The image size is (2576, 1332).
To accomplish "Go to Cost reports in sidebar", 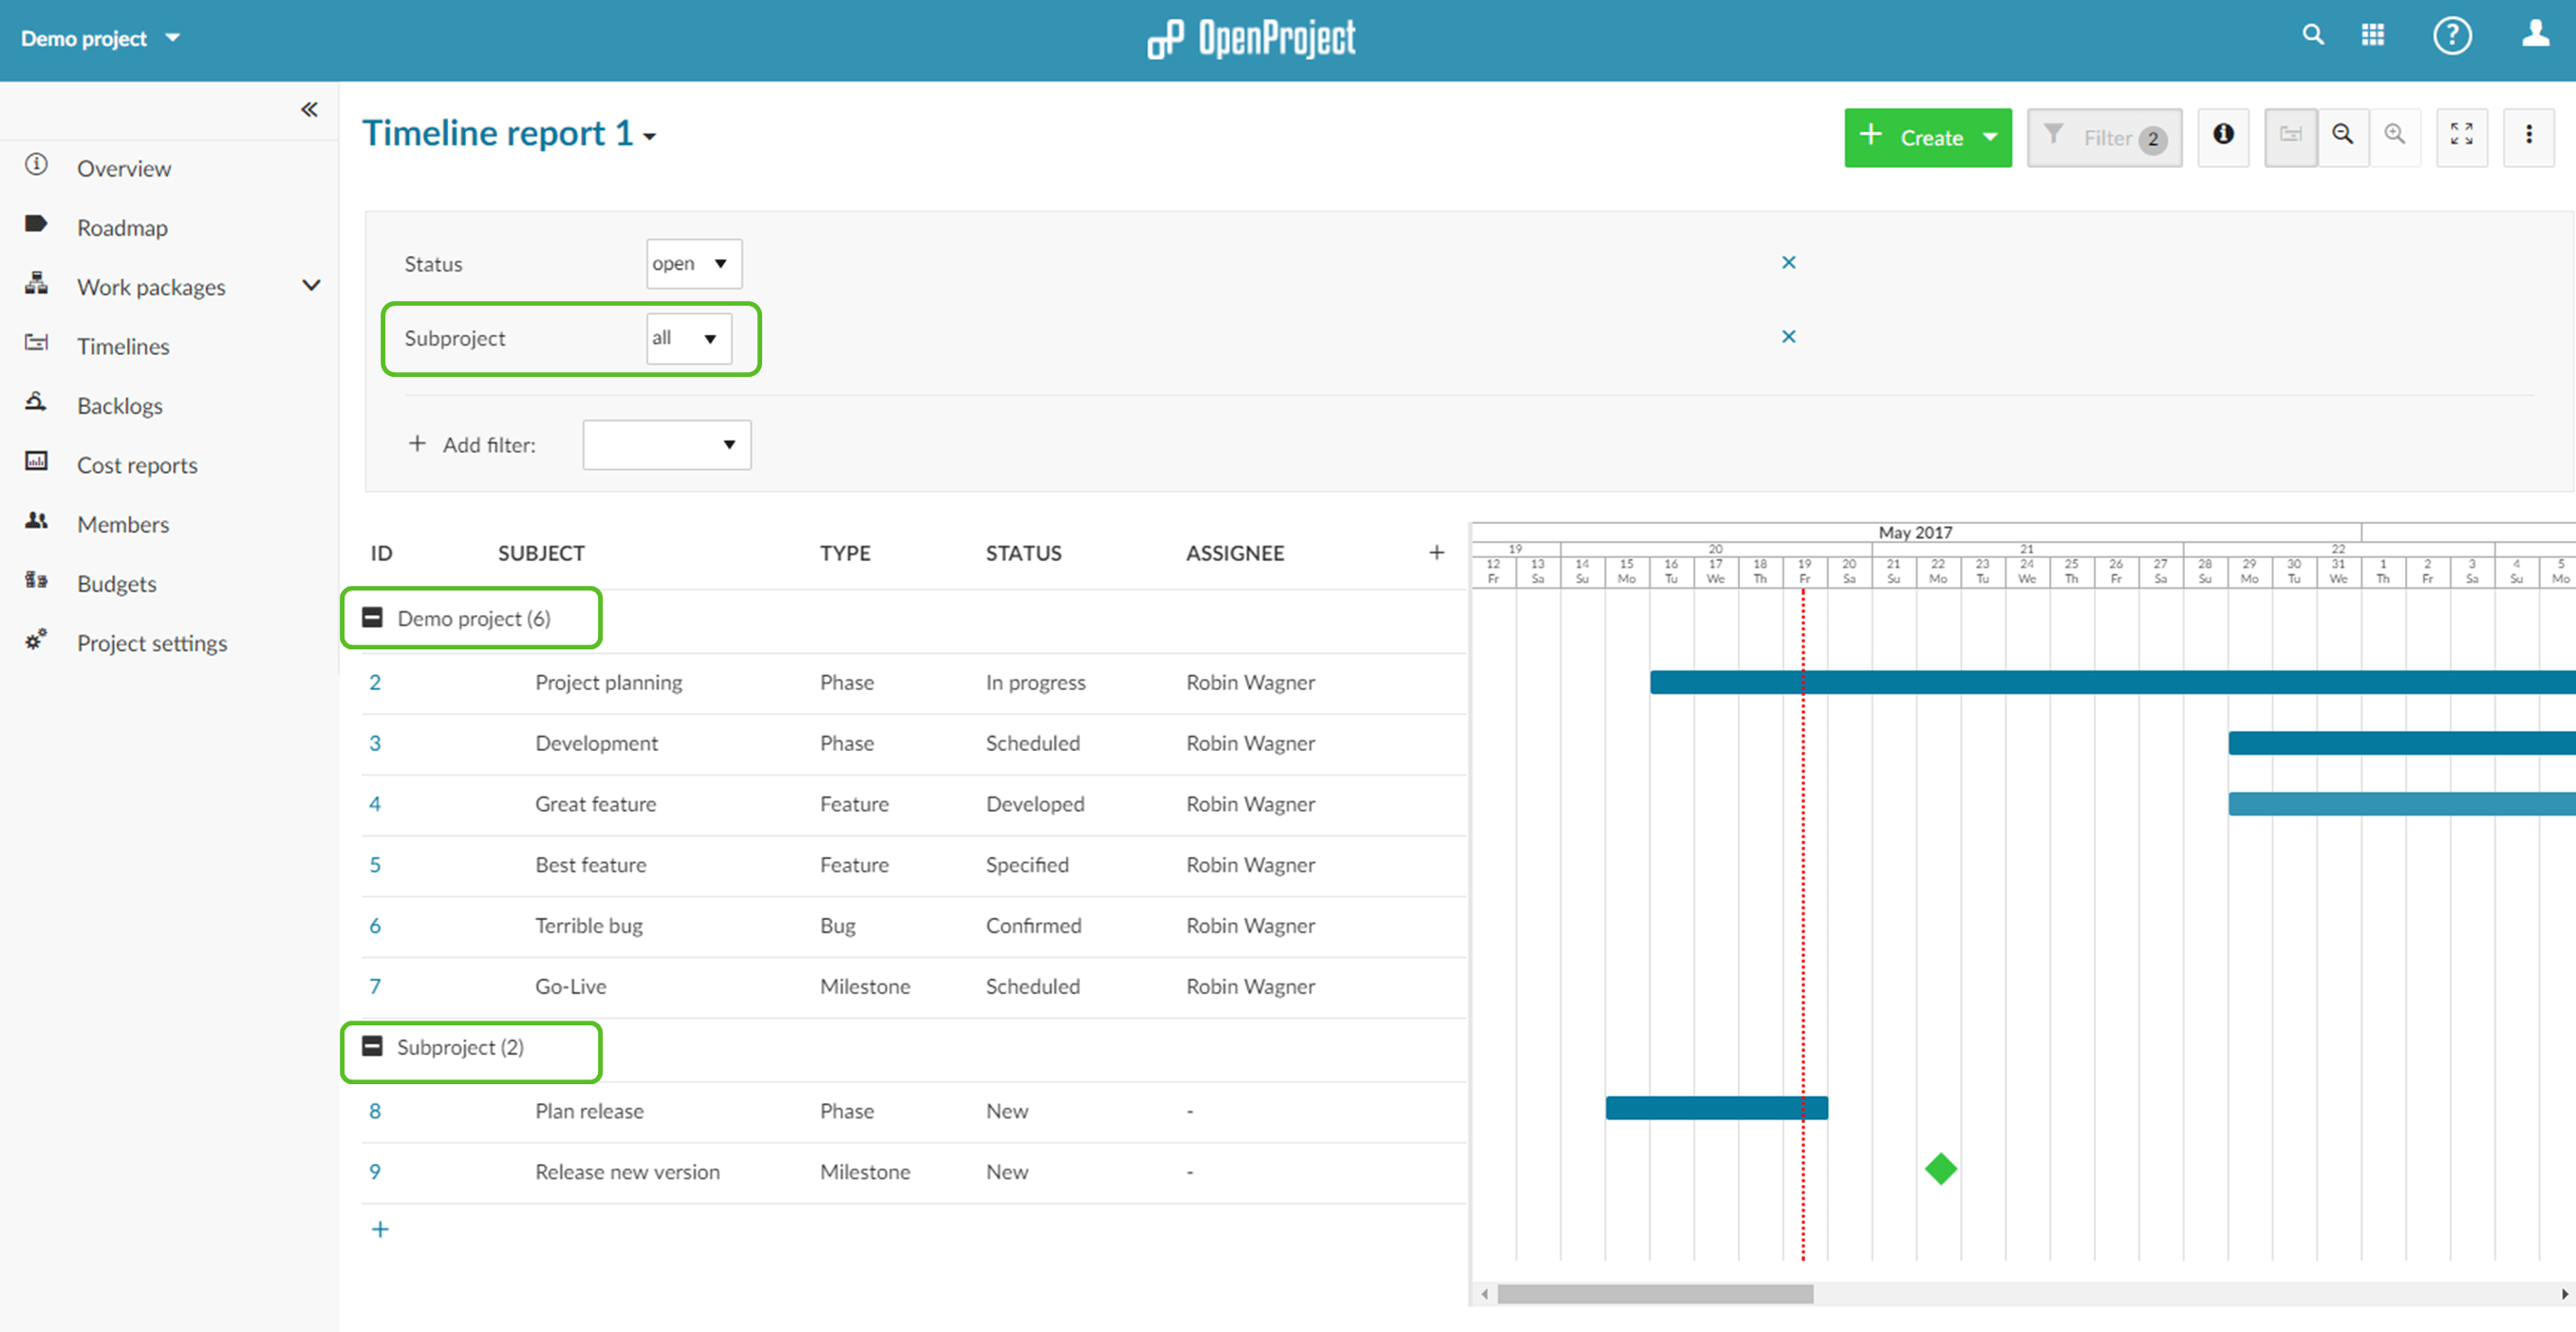I will click(137, 465).
